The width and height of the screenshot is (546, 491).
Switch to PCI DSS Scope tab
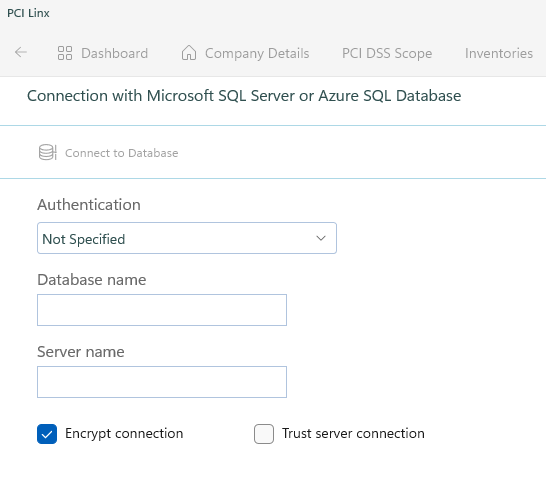pos(387,53)
